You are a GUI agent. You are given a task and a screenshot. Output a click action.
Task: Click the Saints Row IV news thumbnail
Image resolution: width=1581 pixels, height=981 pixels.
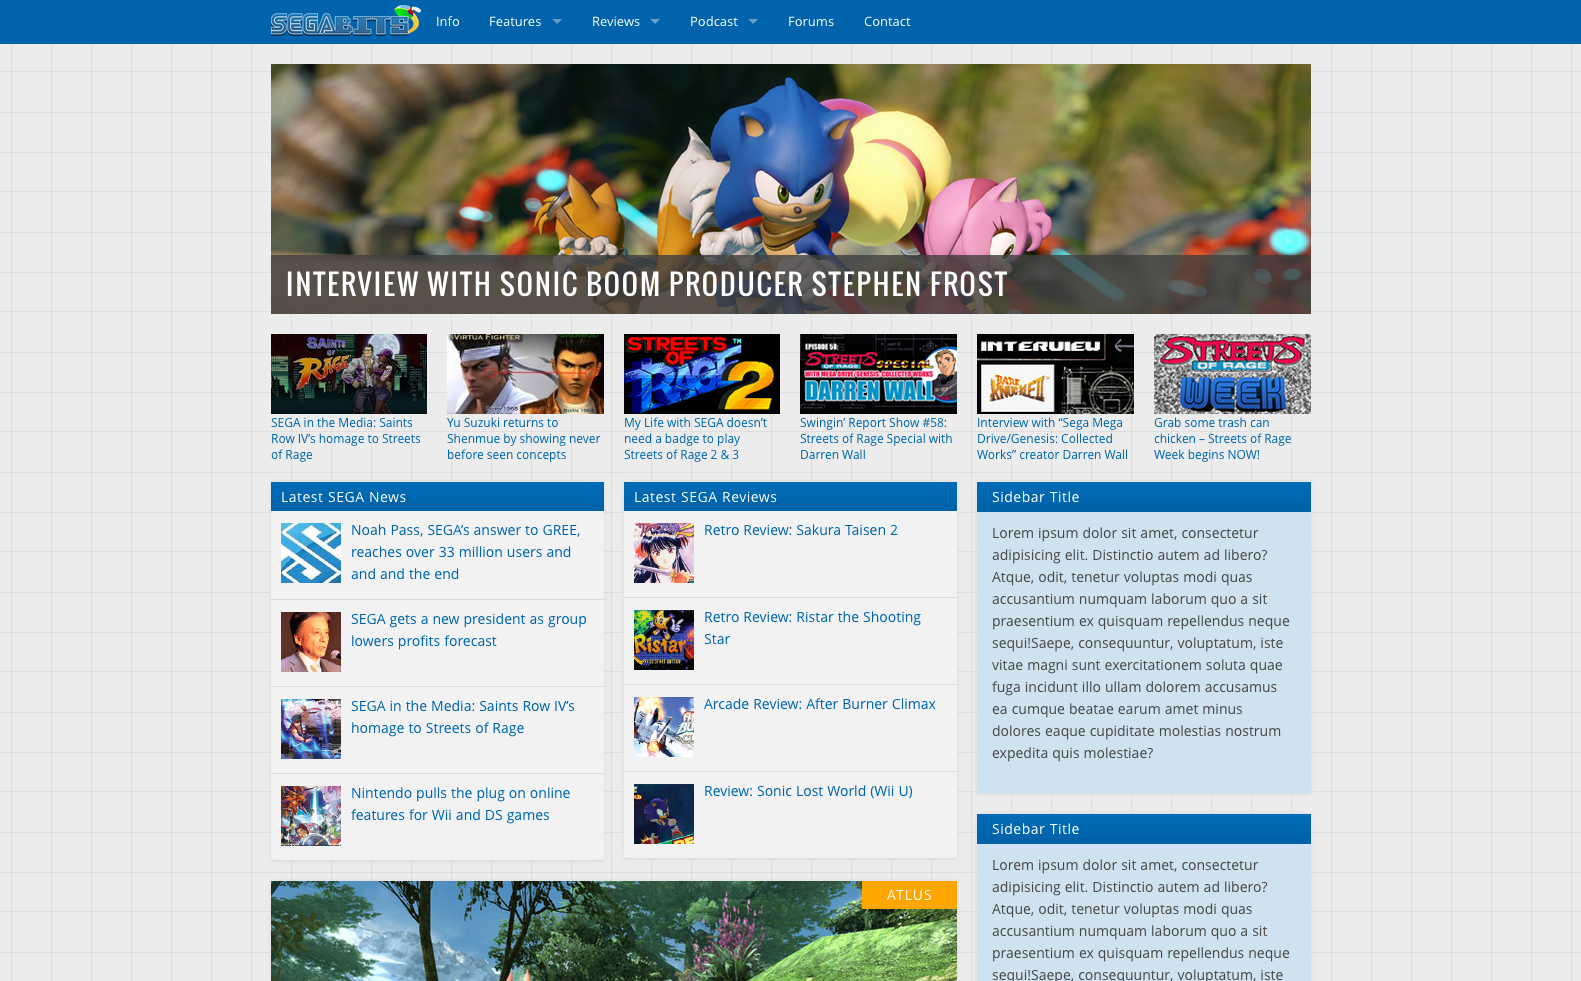(x=311, y=729)
